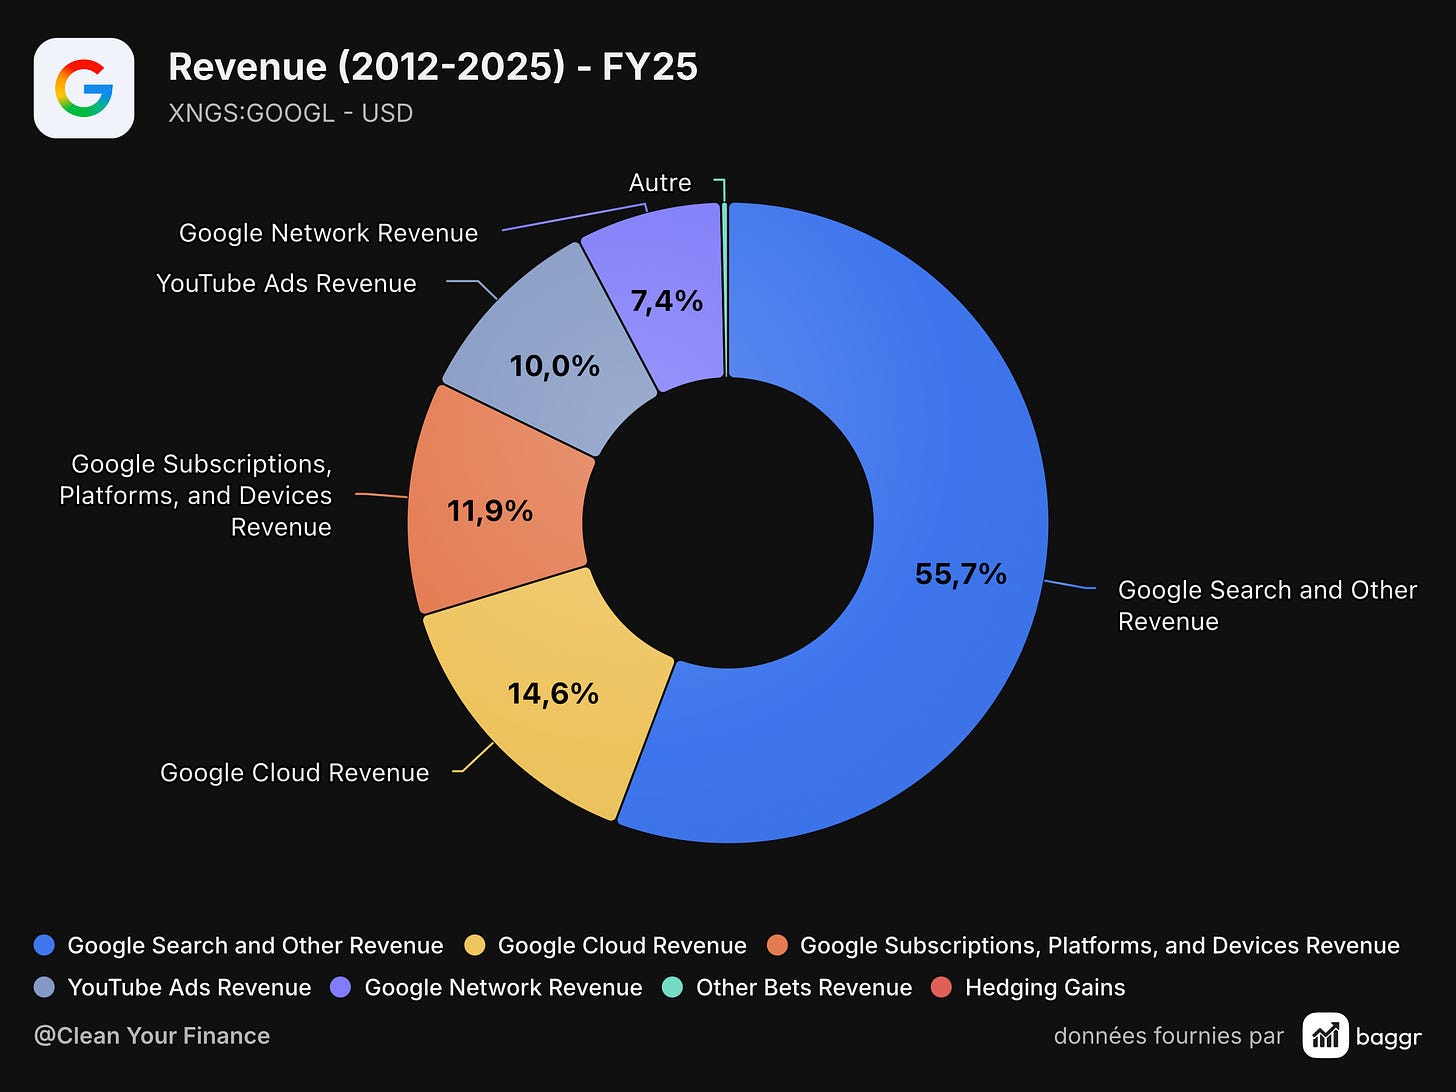Click the two-line Google Search callout beside the donut
This screenshot has width=1456, height=1092.
point(1267,605)
